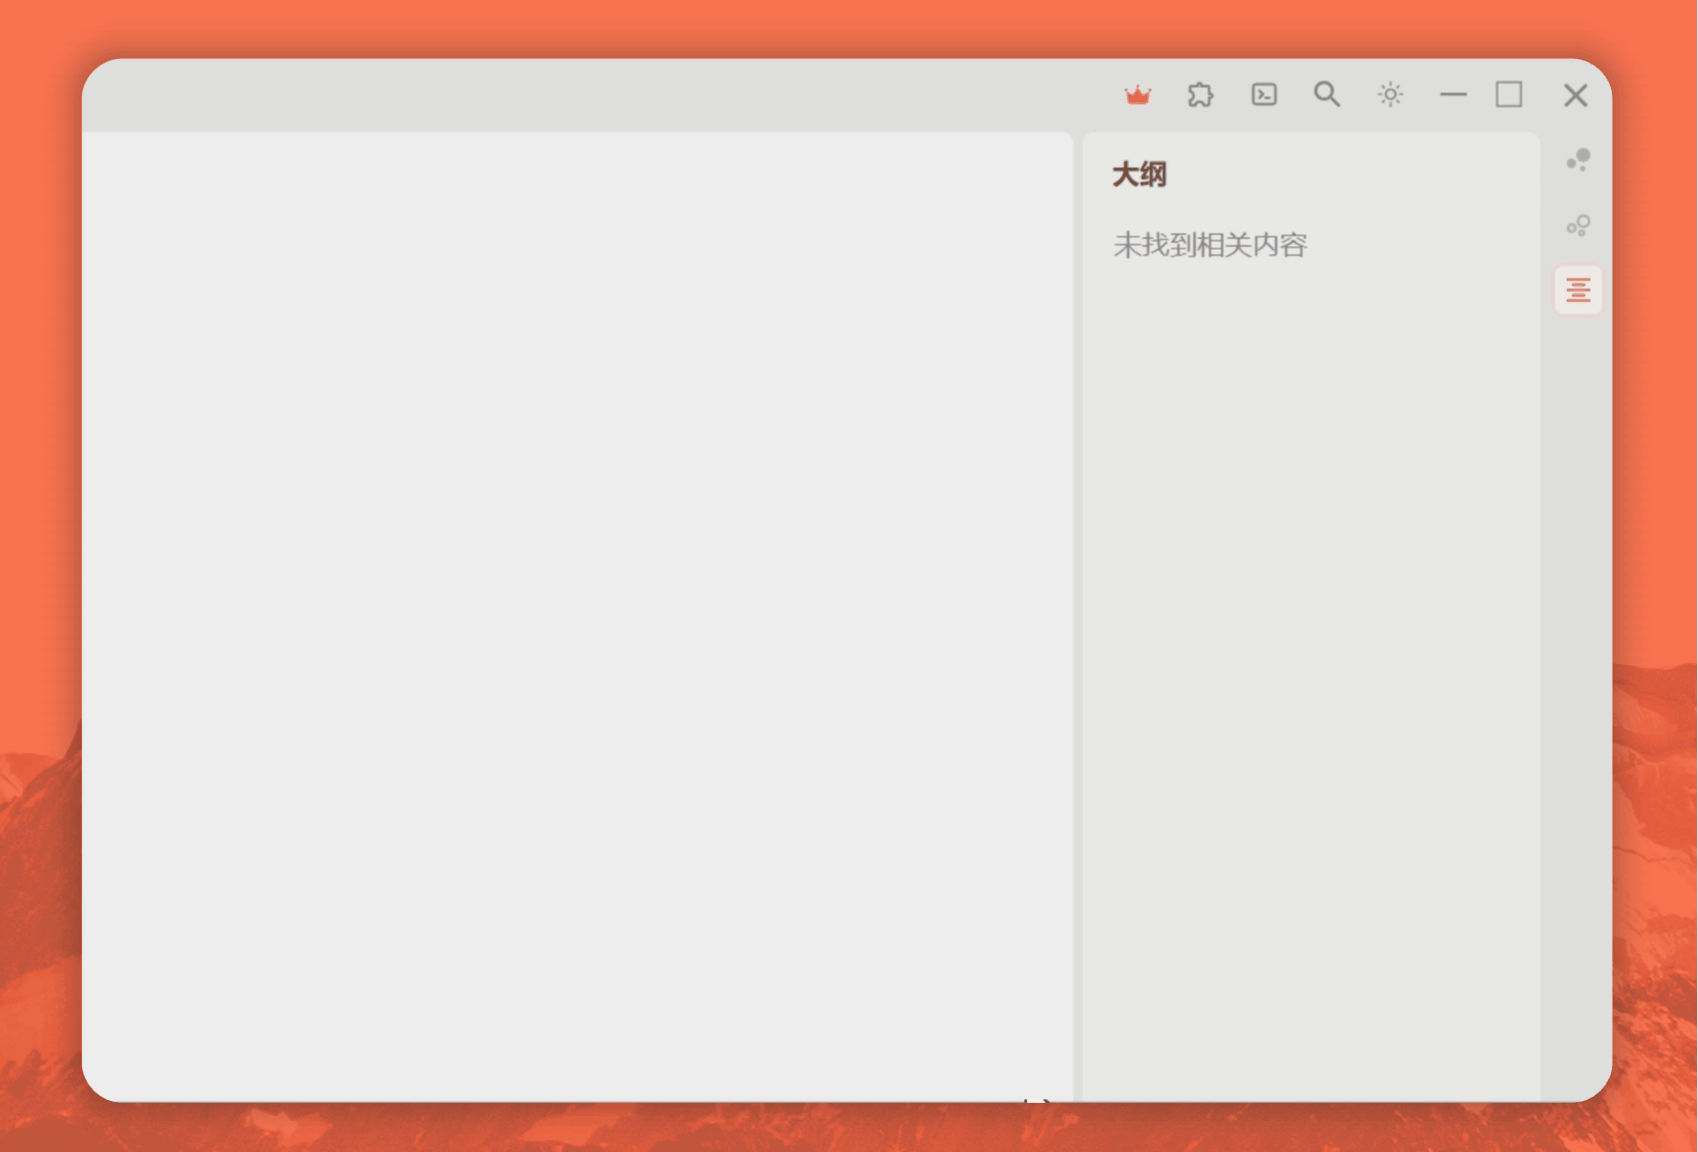Toggle the sun light/dark theme icon
The width and height of the screenshot is (1698, 1152).
tap(1390, 94)
